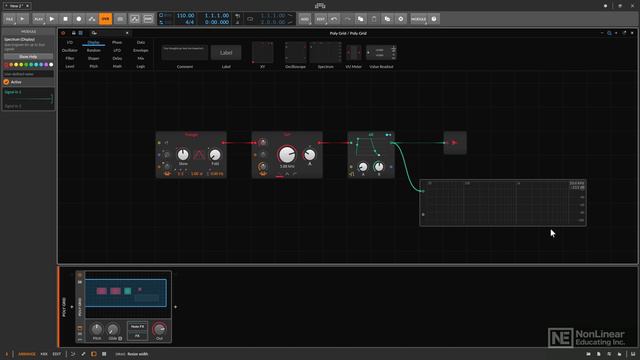The image size is (640, 360).
Task: Toggle the loop icon in transport
Action: 250,19
